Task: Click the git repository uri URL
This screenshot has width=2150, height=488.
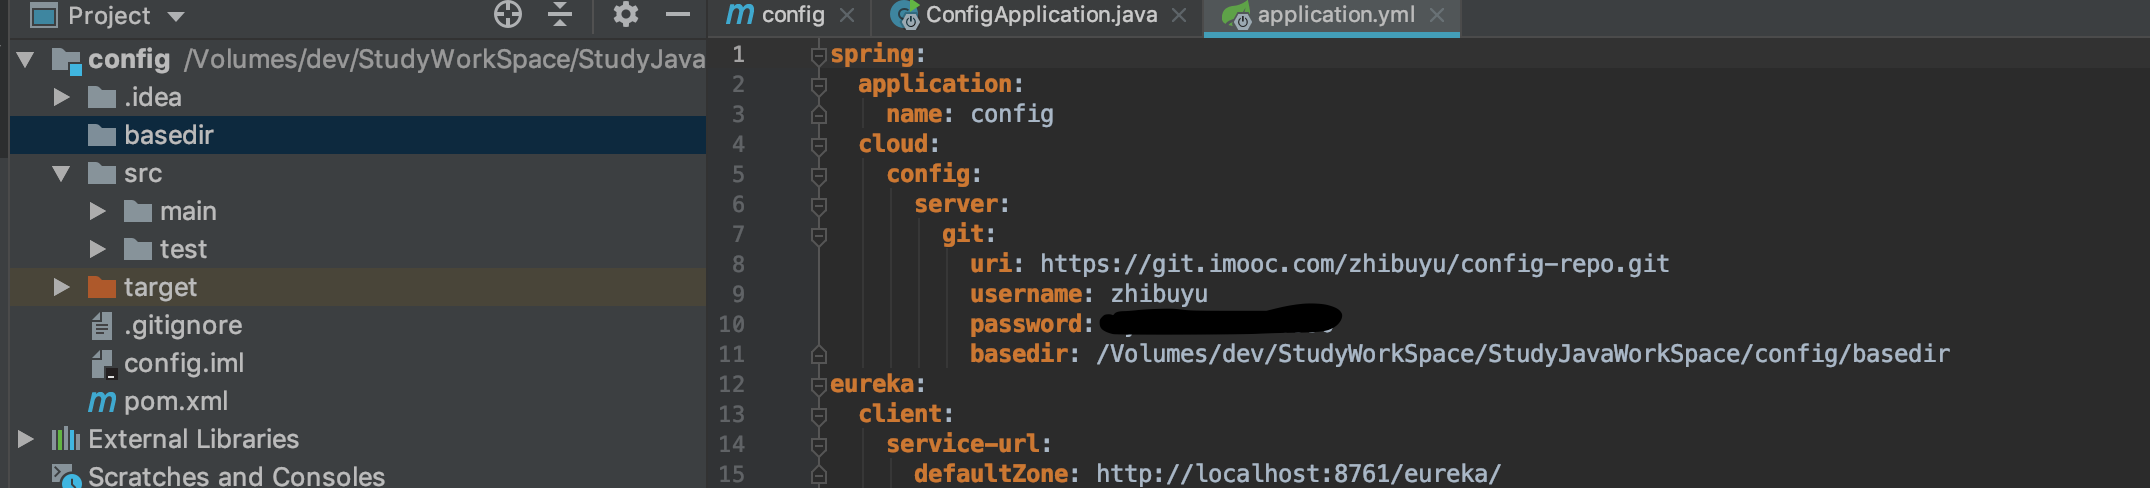Action: [x=1354, y=264]
